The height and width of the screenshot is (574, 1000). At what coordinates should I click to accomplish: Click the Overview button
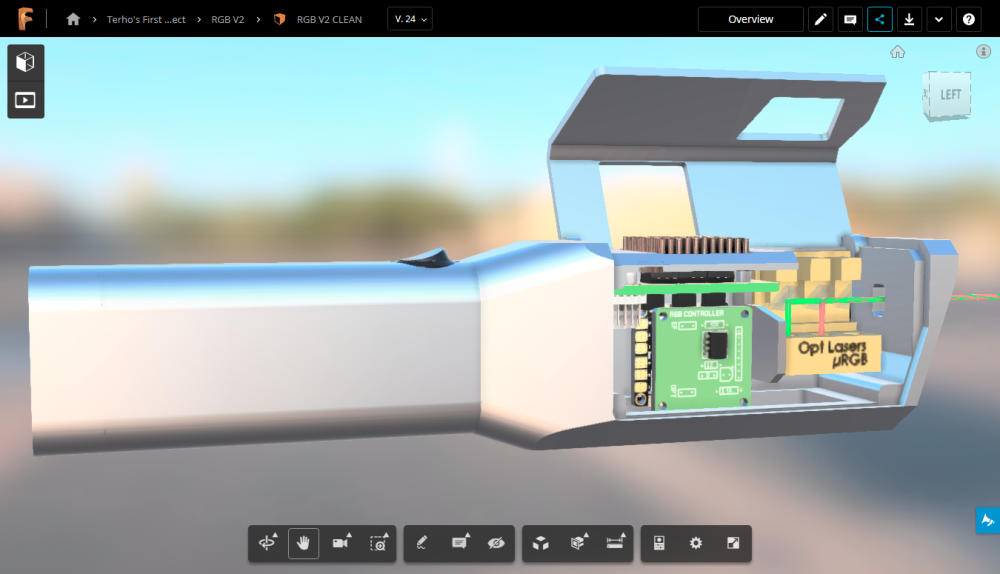750,19
